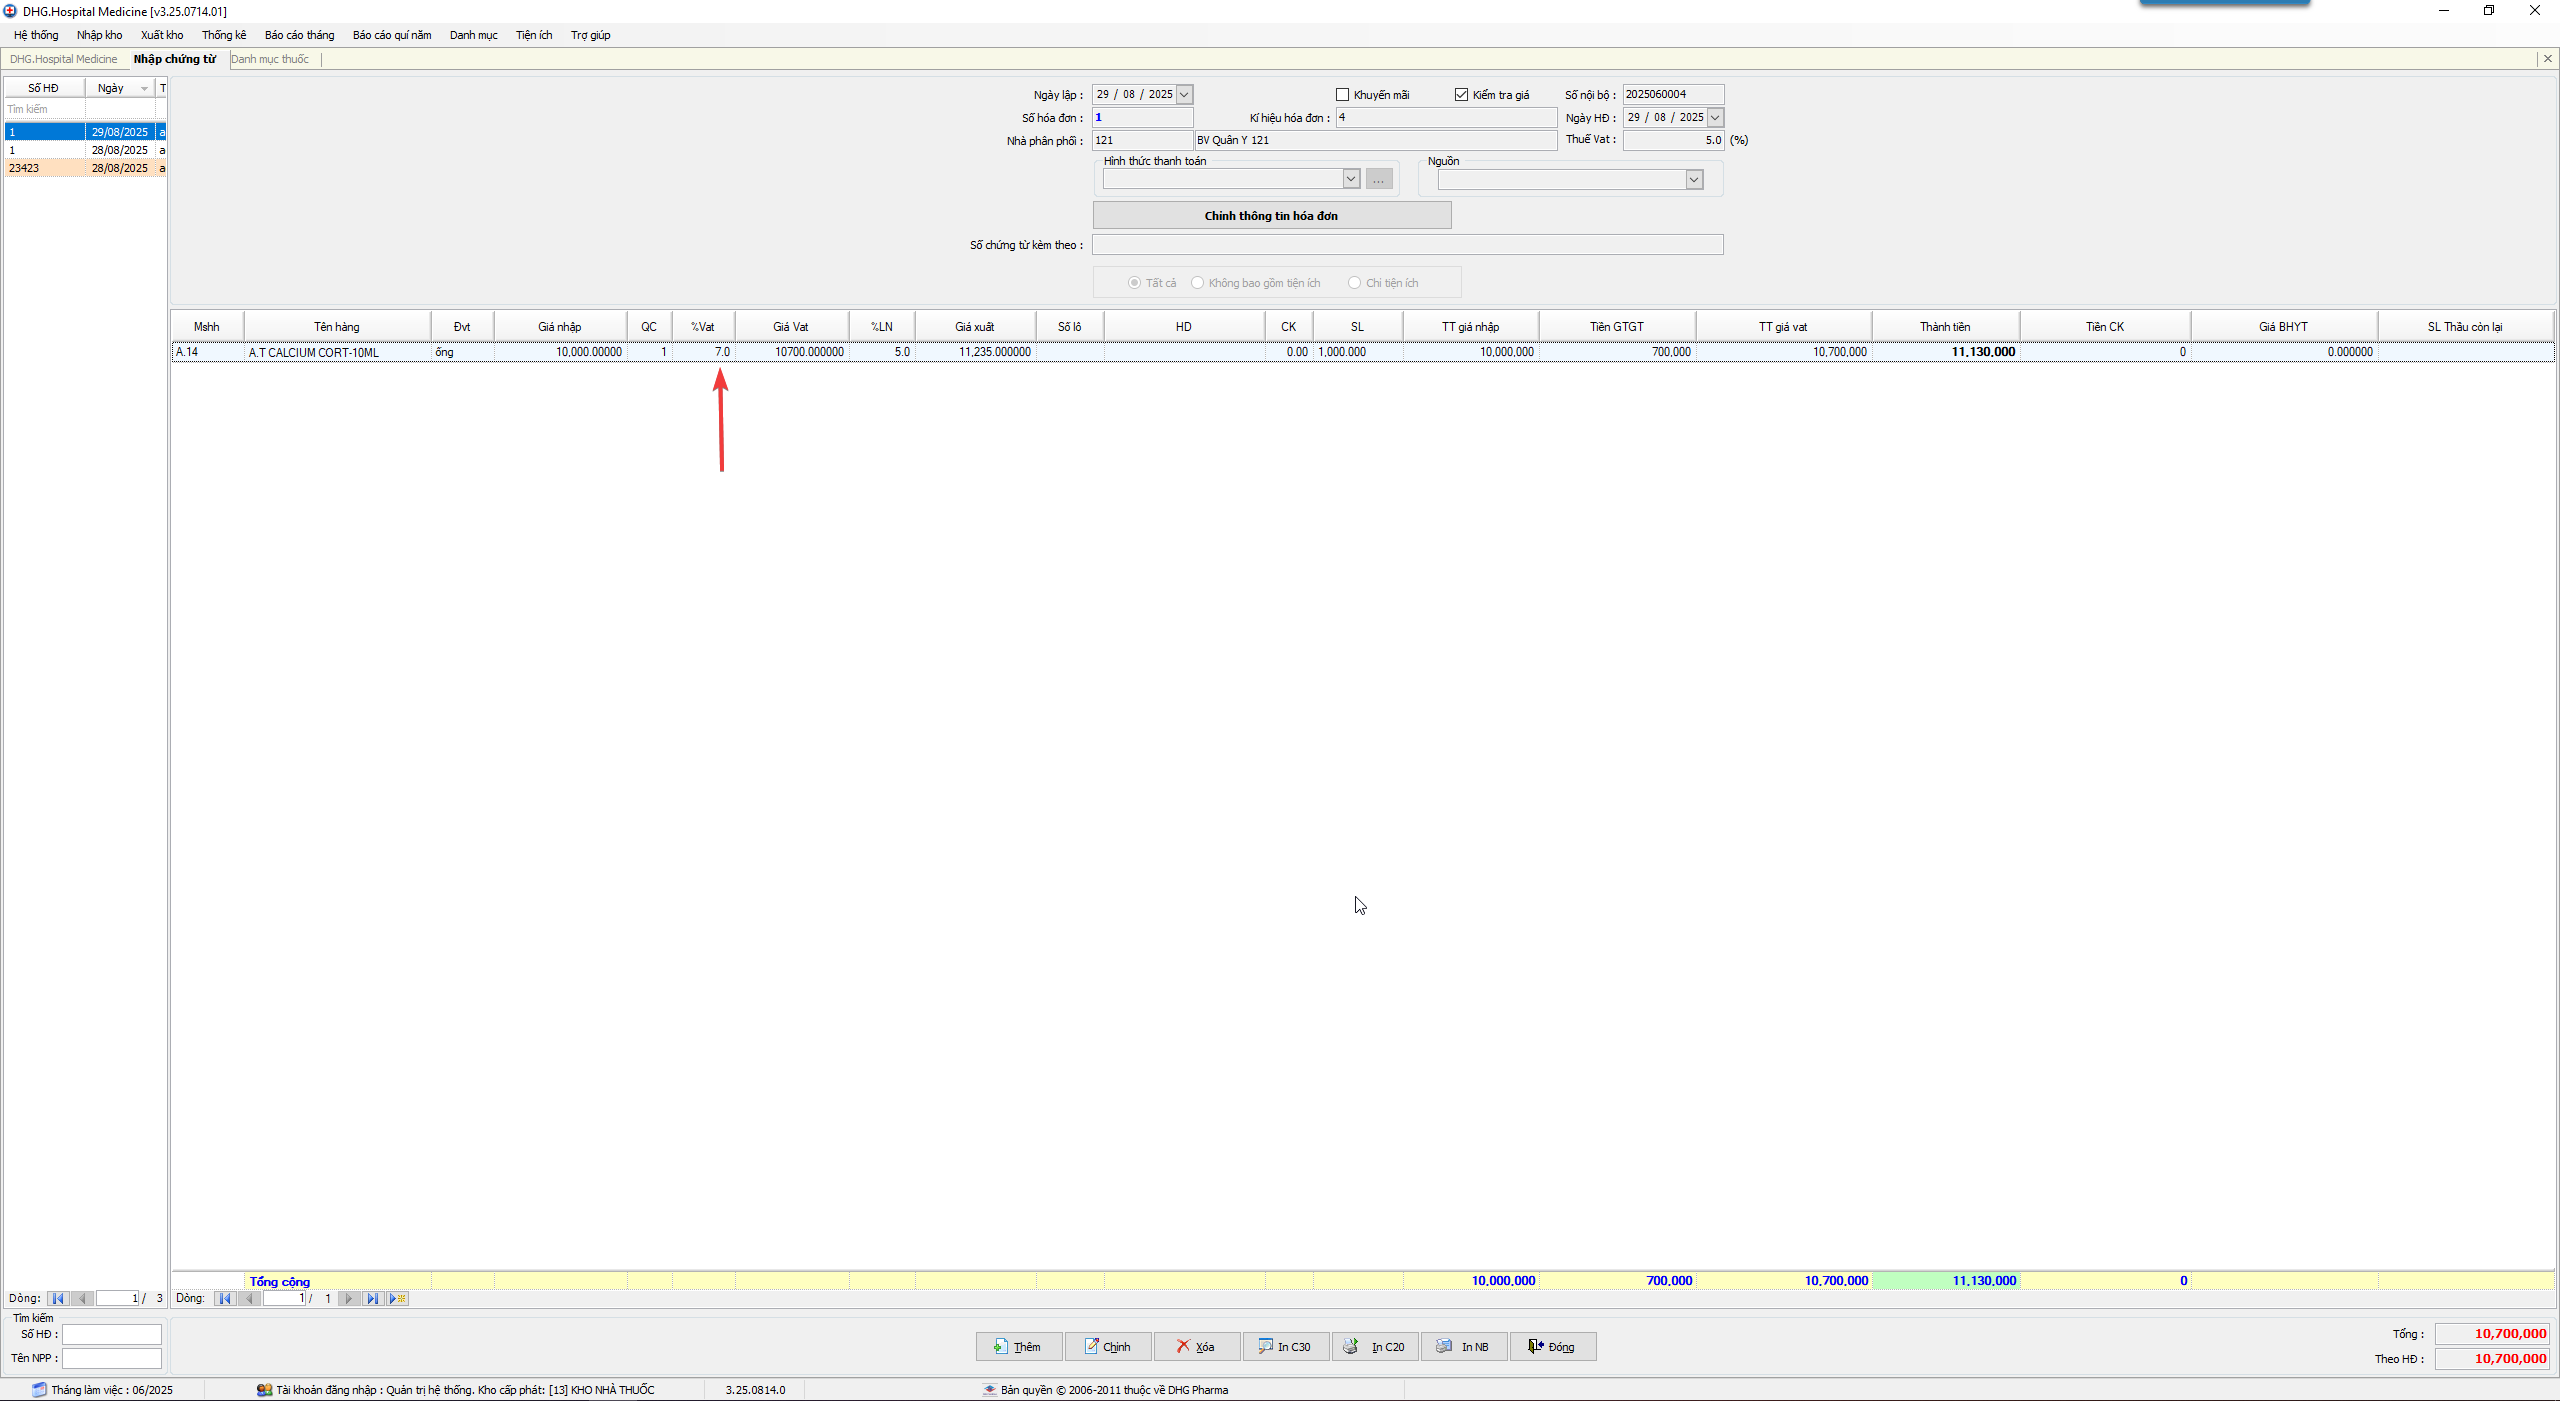Close the form with the Đóng button
The image size is (2560, 1401).
(x=1552, y=1347)
